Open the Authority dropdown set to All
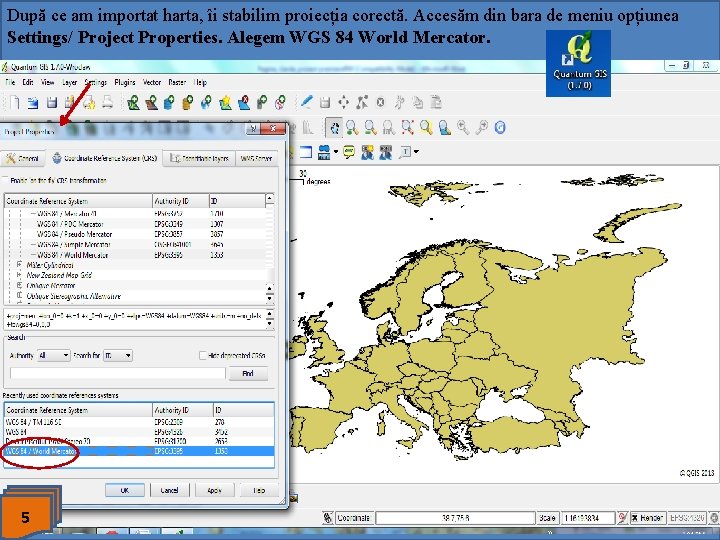The image size is (720, 540). [53, 355]
